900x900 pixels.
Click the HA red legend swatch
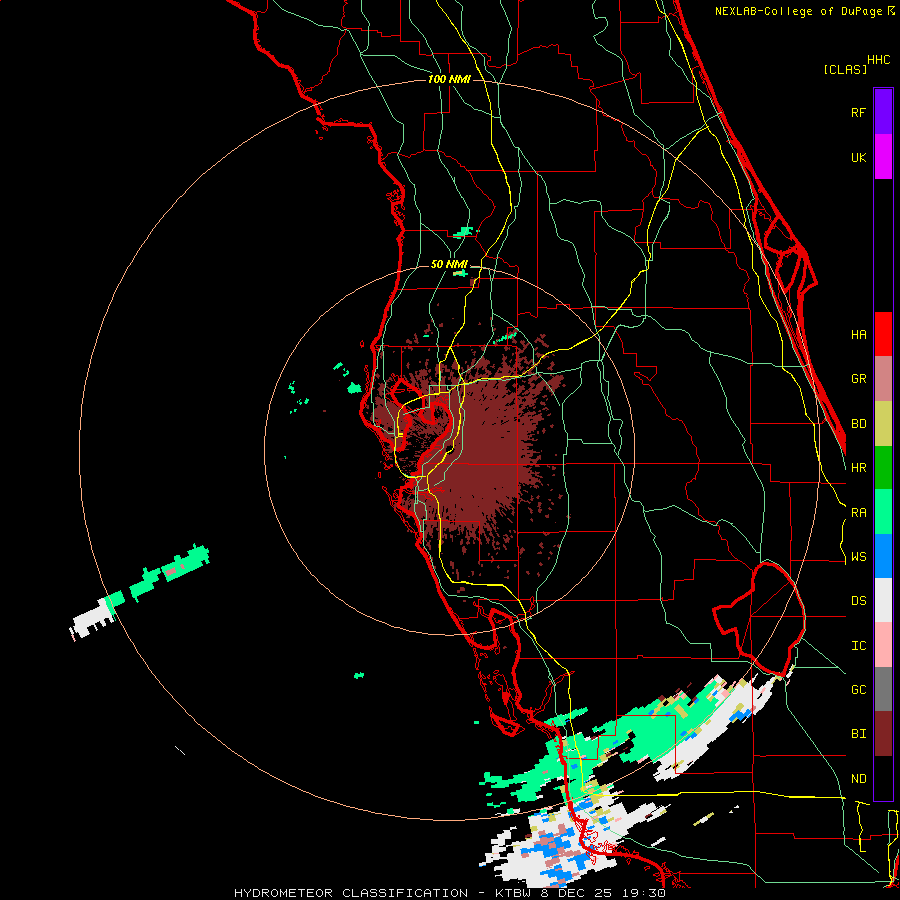click(883, 334)
